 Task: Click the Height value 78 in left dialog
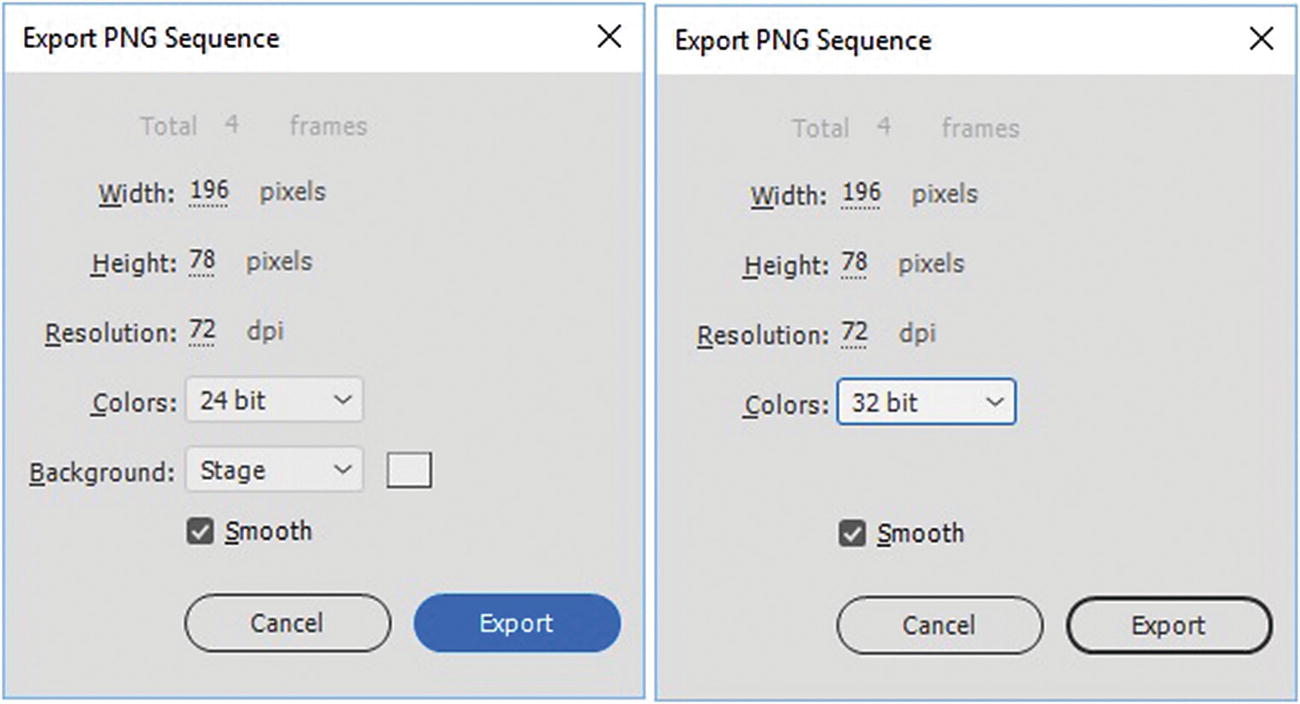coord(202,261)
